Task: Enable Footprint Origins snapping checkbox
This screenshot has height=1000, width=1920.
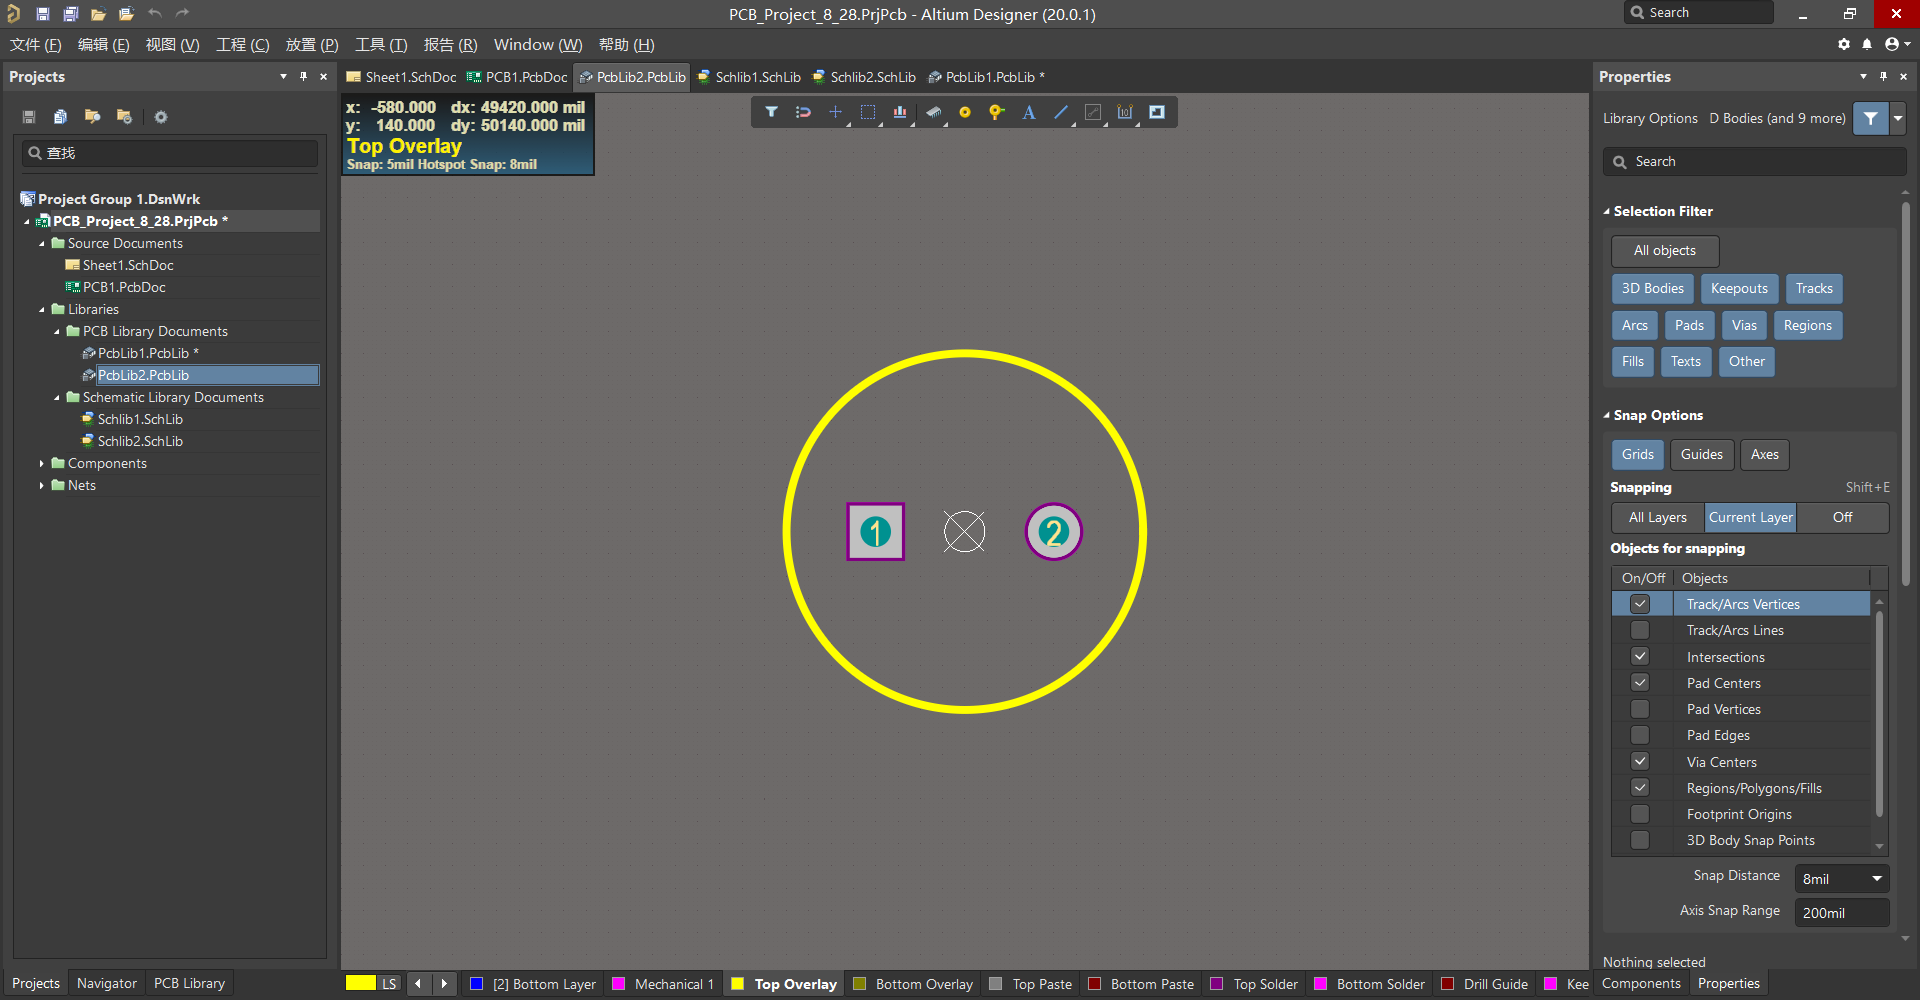Action: pyautogui.click(x=1640, y=814)
